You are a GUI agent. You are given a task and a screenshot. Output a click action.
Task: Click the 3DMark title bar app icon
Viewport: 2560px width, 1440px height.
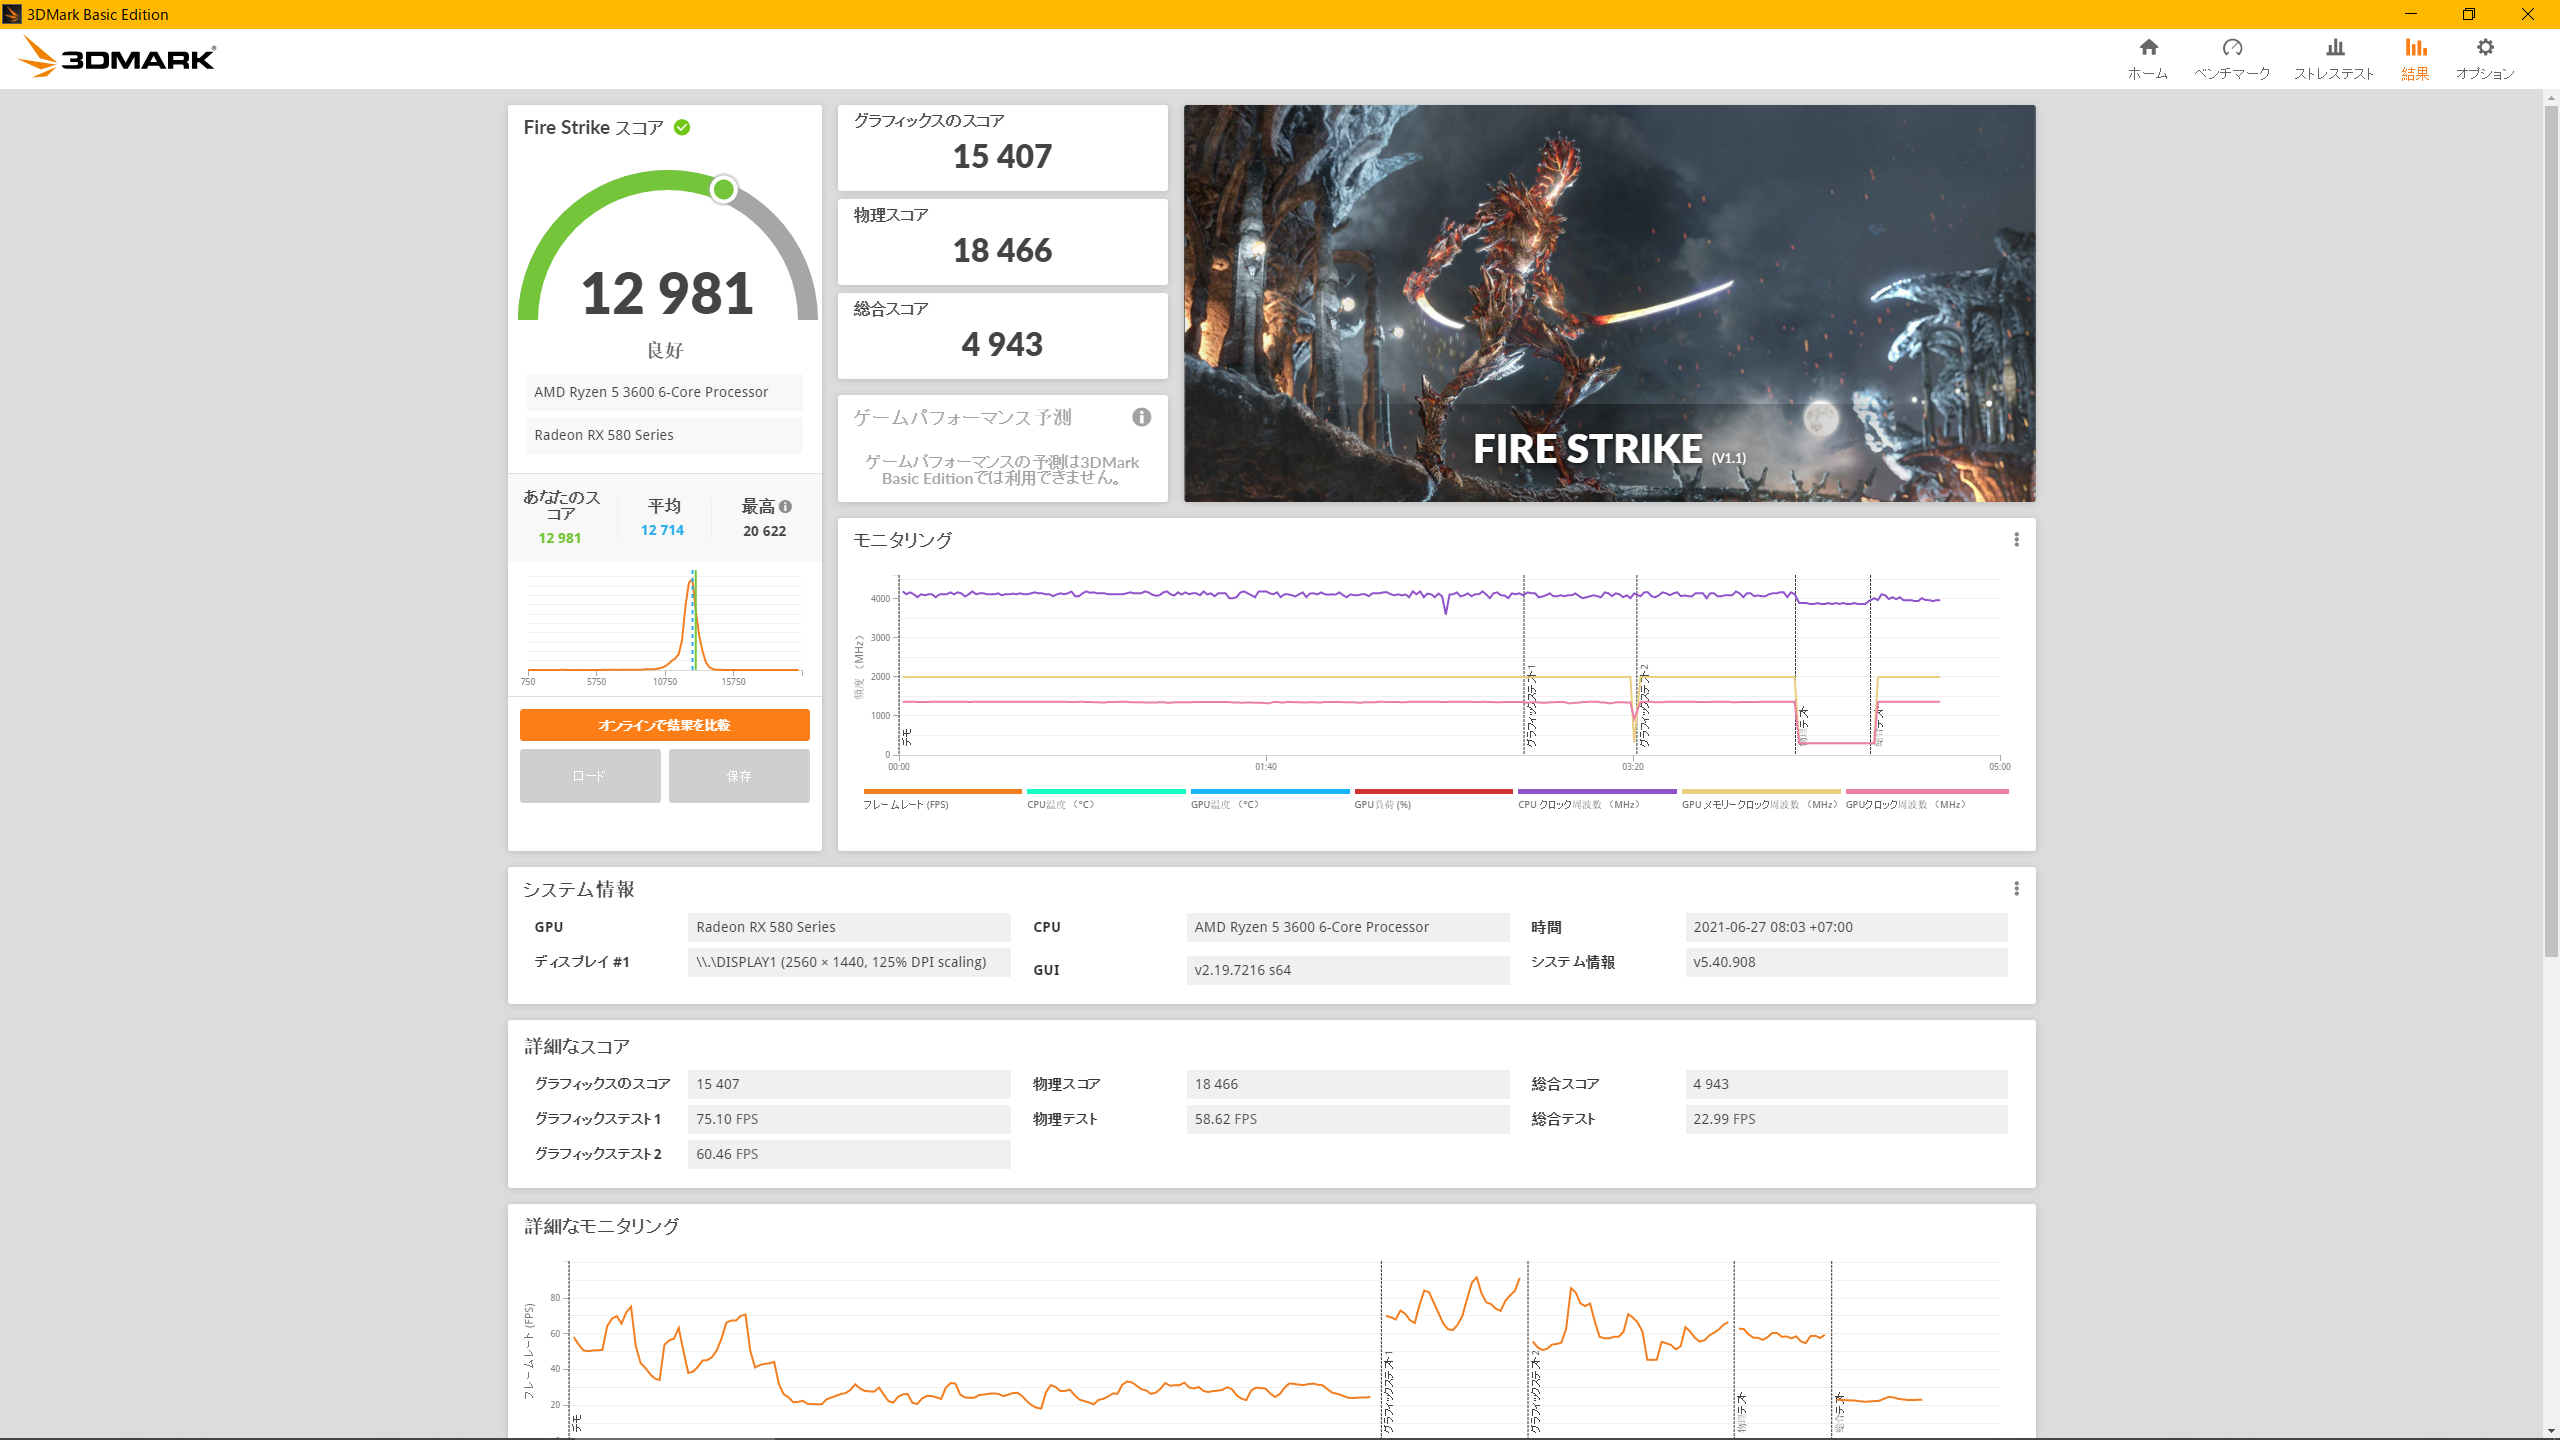click(x=12, y=14)
